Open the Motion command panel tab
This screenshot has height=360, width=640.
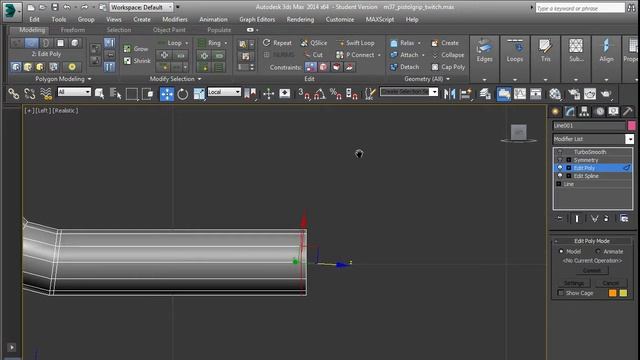pyautogui.click(x=599, y=111)
